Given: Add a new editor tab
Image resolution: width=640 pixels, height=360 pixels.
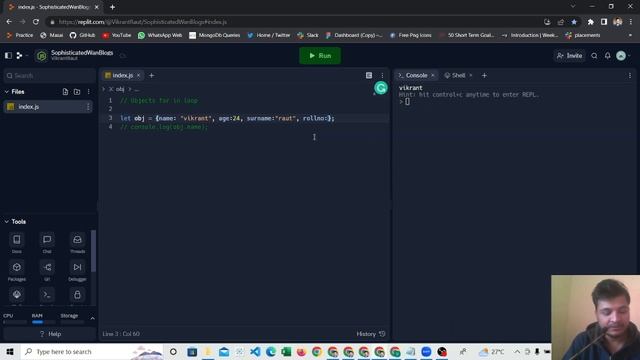Looking at the screenshot, I should coord(151,76).
